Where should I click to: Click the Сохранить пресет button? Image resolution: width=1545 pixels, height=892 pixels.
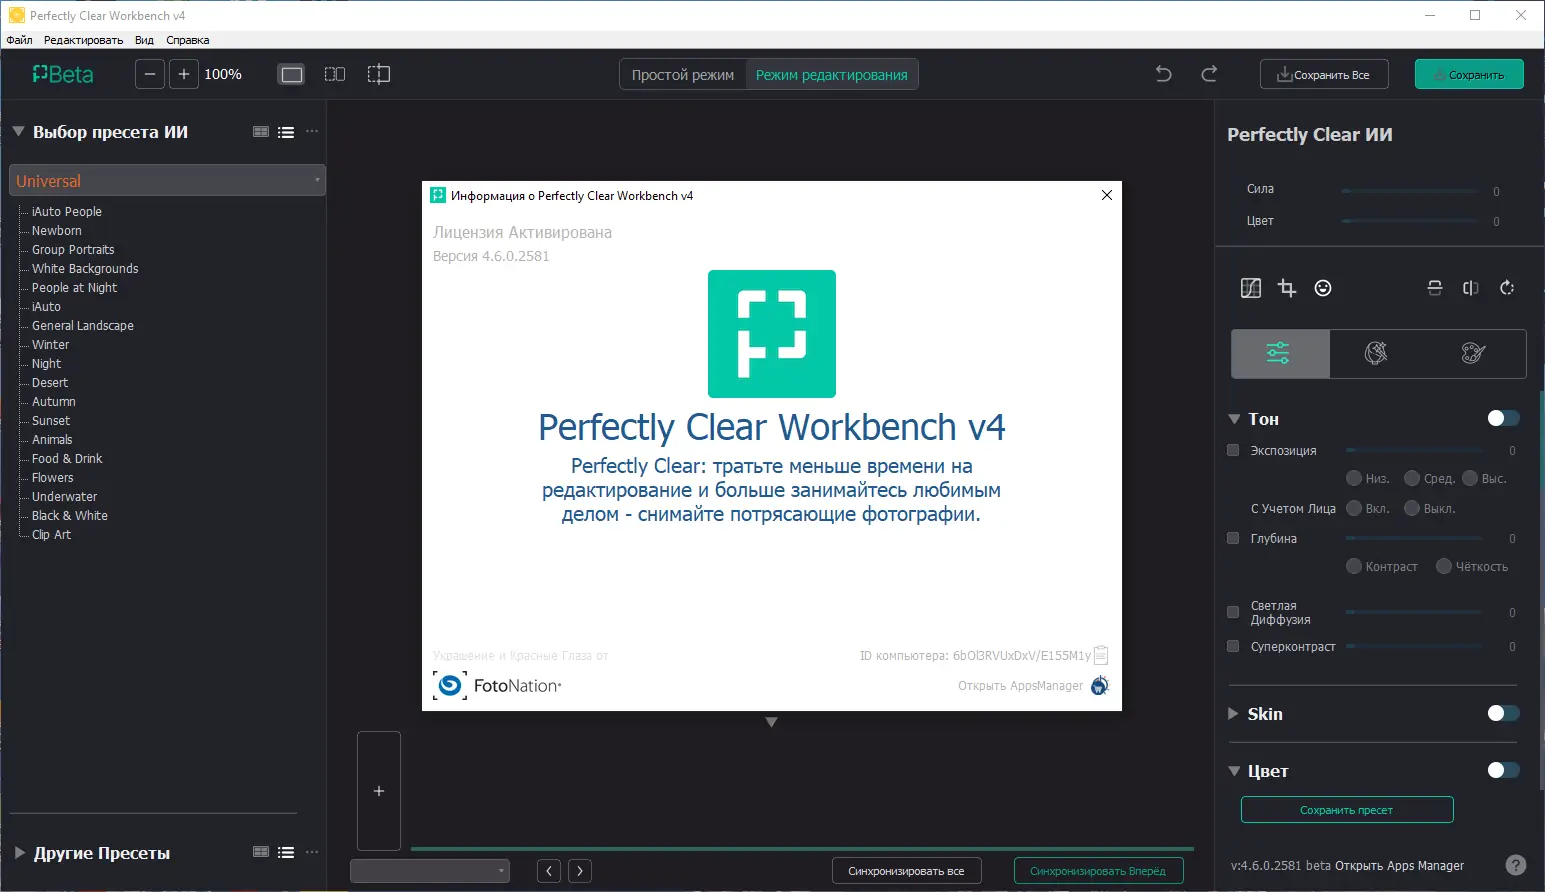pyautogui.click(x=1346, y=809)
